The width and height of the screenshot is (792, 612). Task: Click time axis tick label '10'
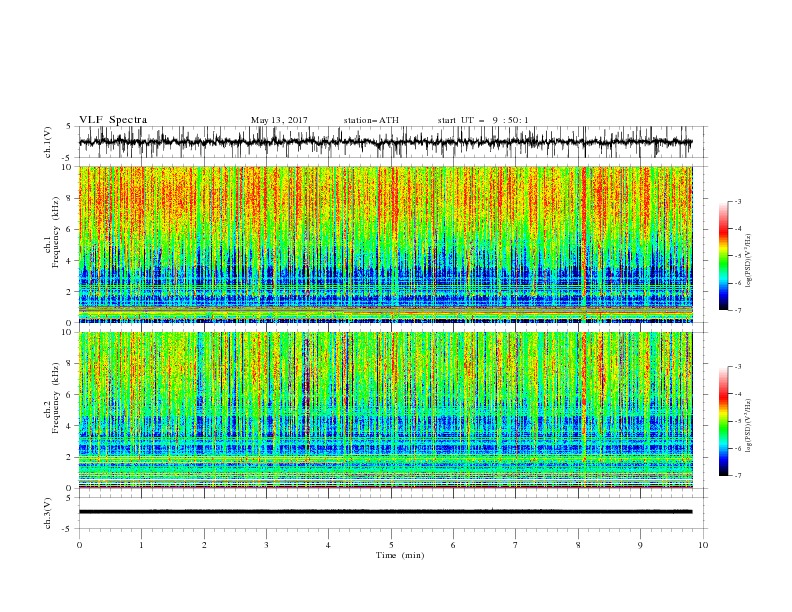(x=703, y=545)
